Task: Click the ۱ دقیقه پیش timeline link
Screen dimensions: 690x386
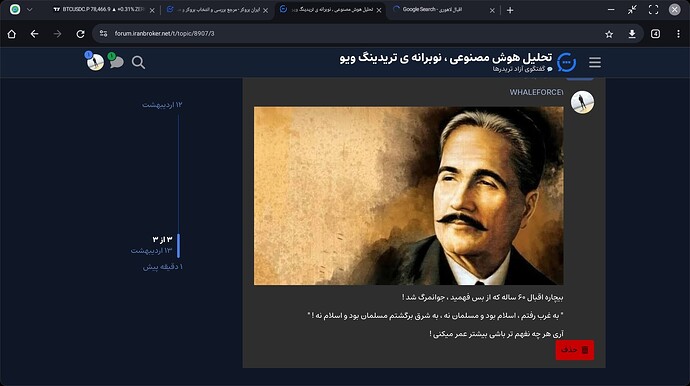Action: (162, 267)
